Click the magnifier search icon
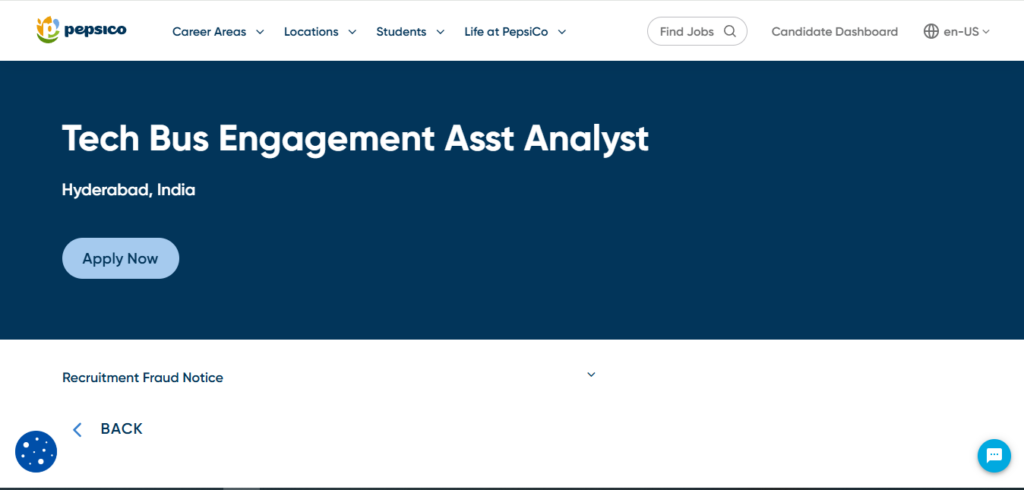Screen dimensions: 1024x490 click(729, 31)
